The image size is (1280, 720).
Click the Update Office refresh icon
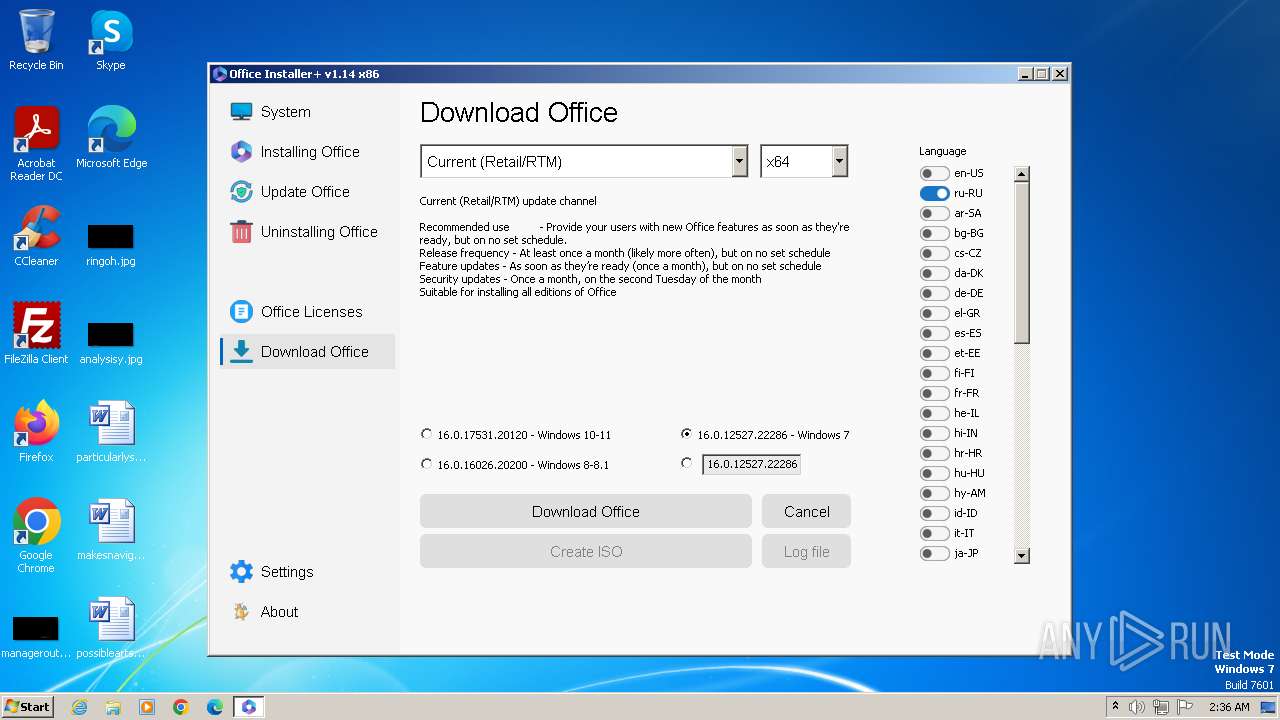pyautogui.click(x=241, y=192)
